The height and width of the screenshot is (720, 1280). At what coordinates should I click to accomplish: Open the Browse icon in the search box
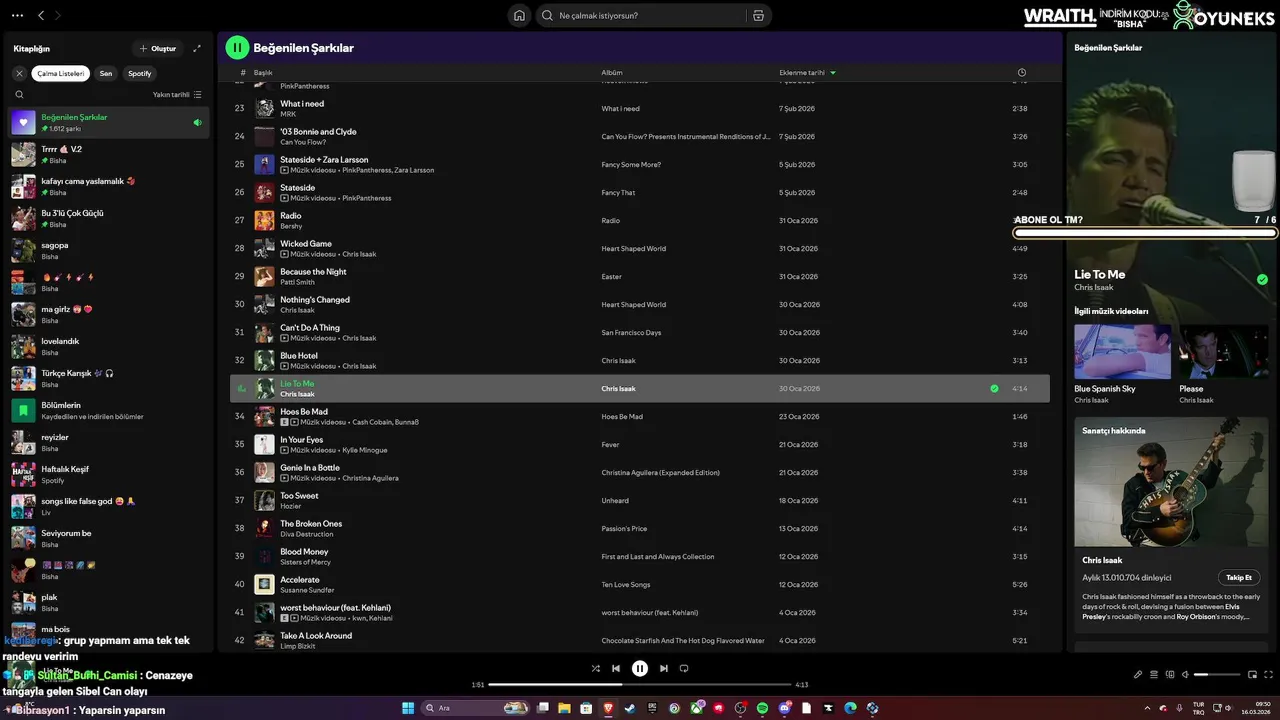tap(758, 15)
